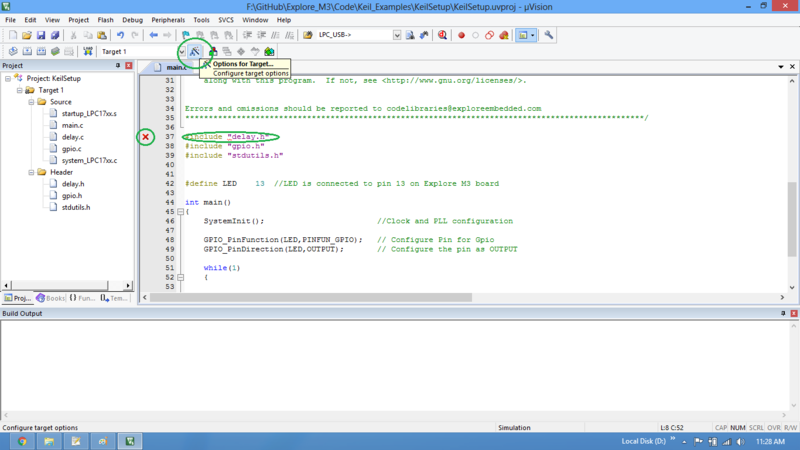Open Configuration with the wrench icon

coord(548,35)
